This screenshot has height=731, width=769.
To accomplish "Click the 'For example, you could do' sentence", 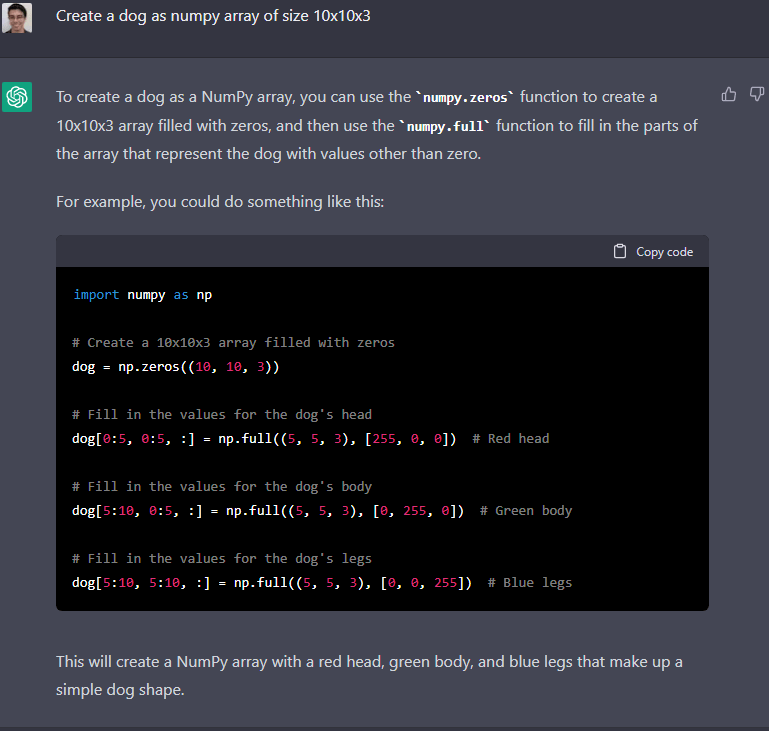I will point(220,203).
